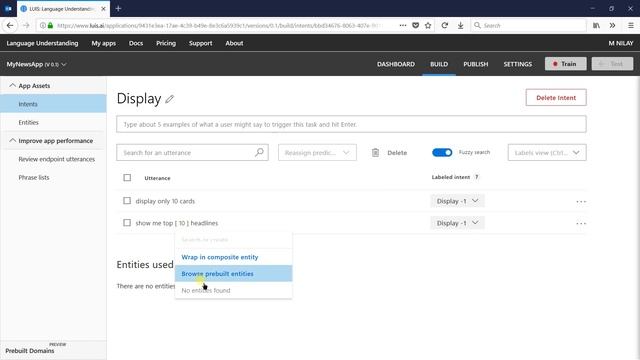Click the Language Understanding home link
Image resolution: width=640 pixels, height=360 pixels.
(42, 43)
